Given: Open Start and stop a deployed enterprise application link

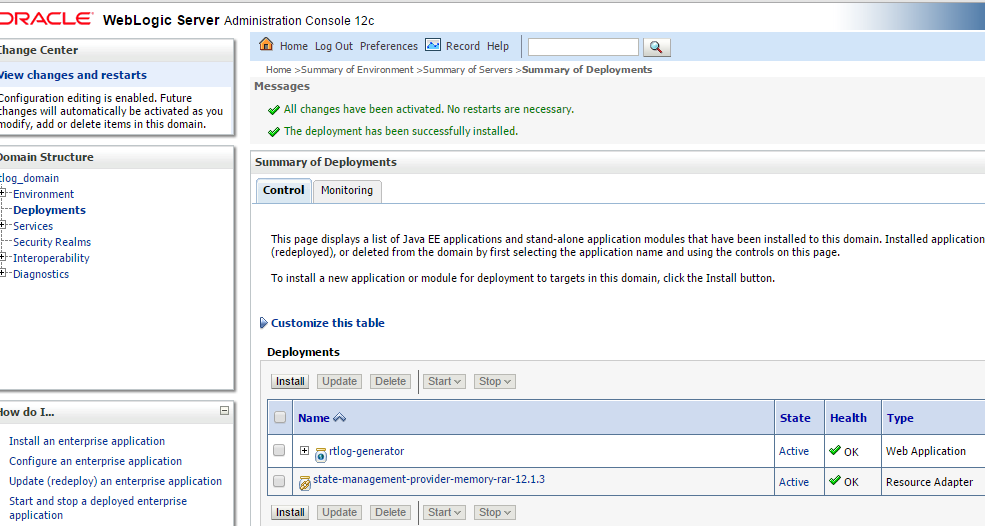Looking at the screenshot, I should pyautogui.click(x=98, y=508).
